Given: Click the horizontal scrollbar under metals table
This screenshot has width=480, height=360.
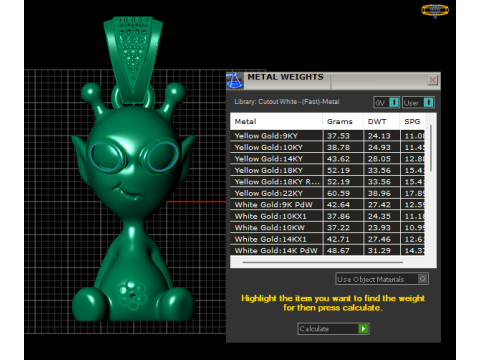Looking at the screenshot, I should click(x=323, y=262).
